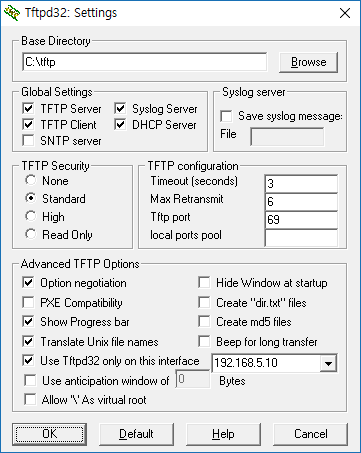Cancel the settings changes
361x453 pixels.
[x=310, y=434]
